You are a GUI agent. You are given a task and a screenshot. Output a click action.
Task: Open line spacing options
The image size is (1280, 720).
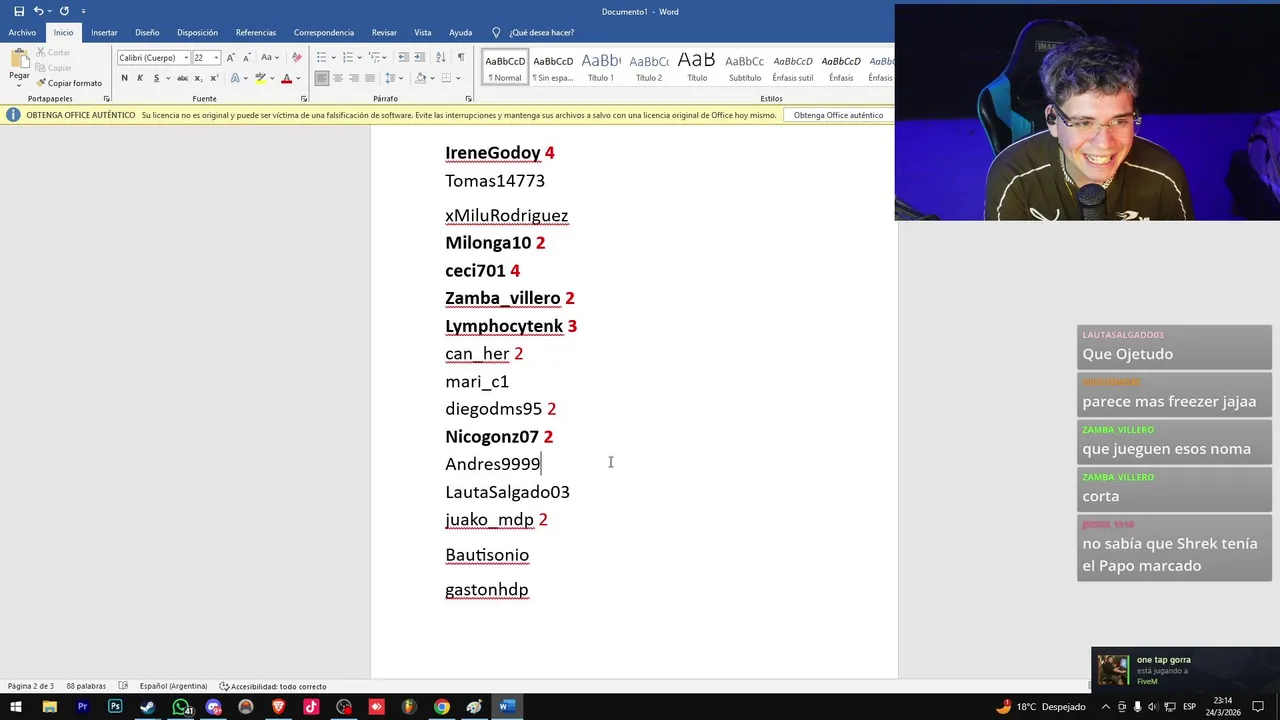pos(393,78)
